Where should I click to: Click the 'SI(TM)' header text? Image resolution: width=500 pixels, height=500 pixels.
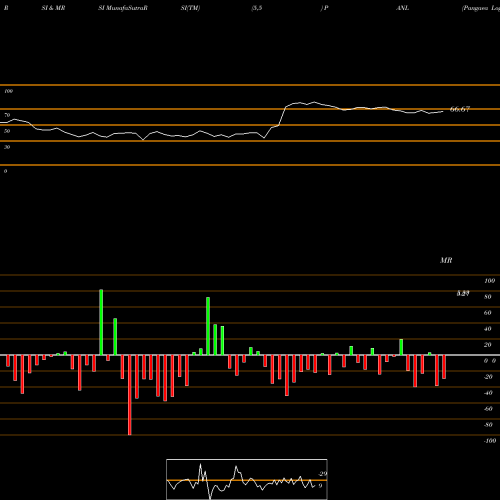190,8
